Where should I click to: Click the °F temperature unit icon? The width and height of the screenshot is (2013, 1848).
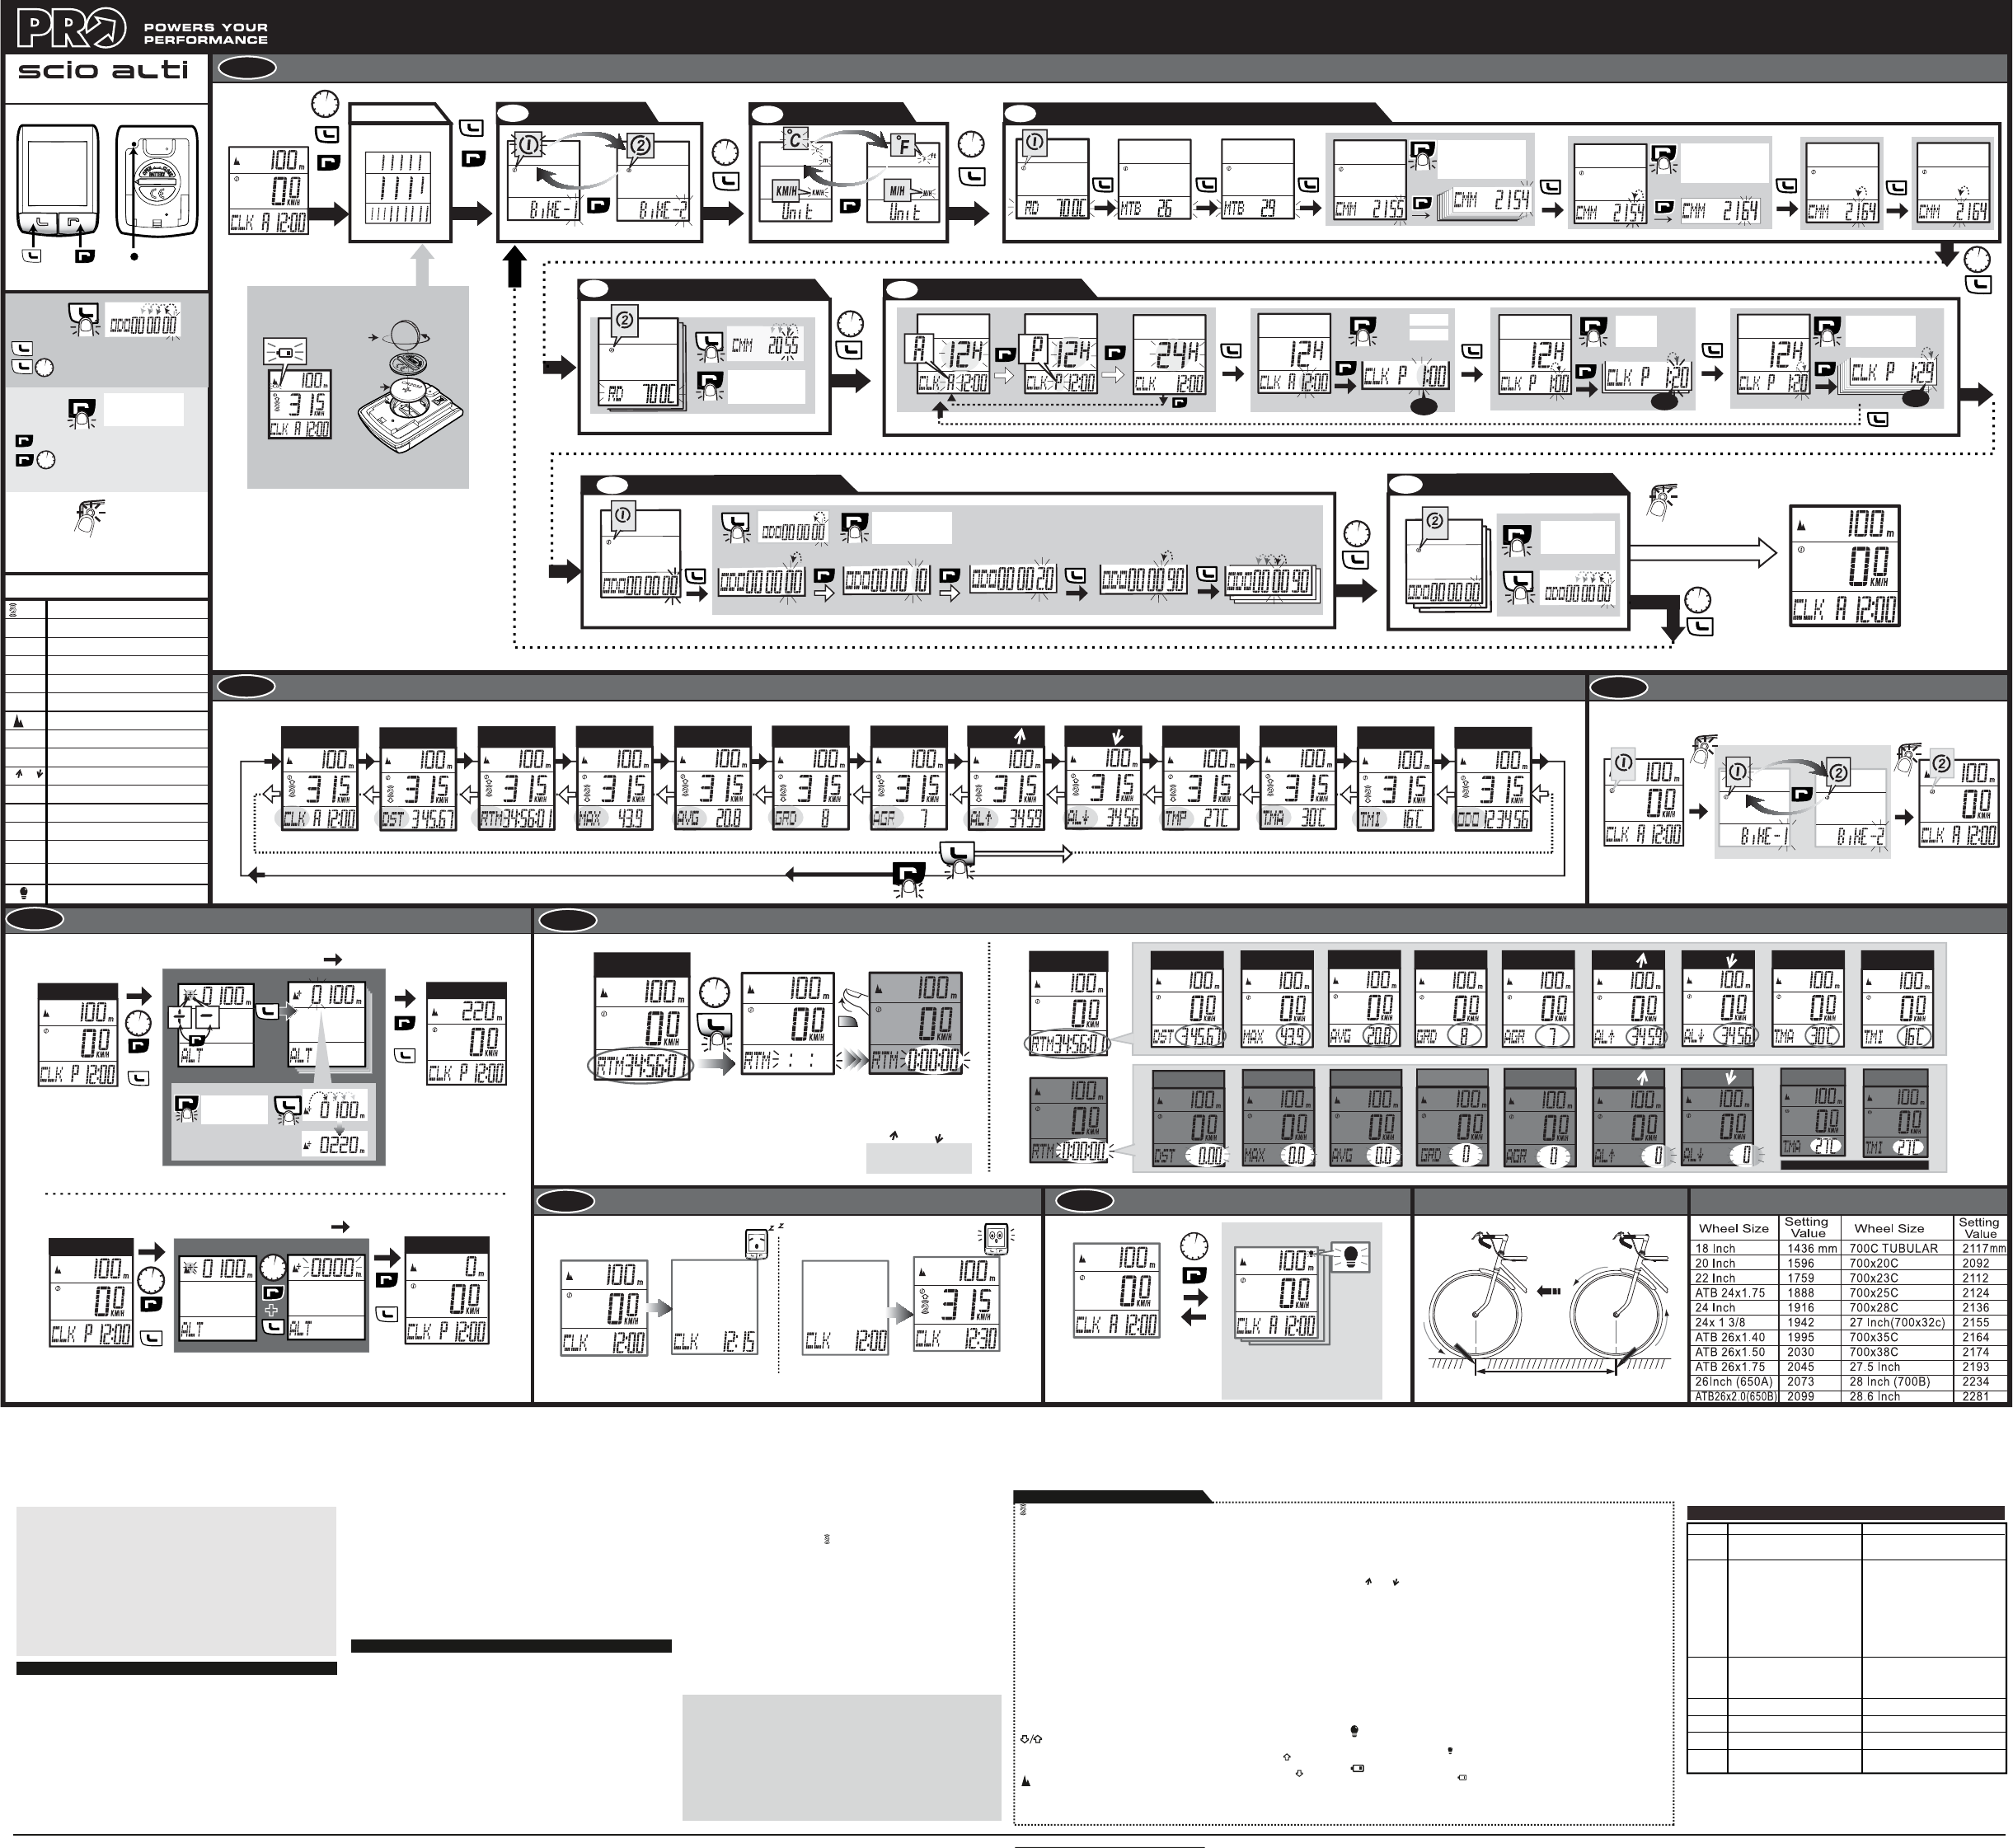tap(902, 146)
